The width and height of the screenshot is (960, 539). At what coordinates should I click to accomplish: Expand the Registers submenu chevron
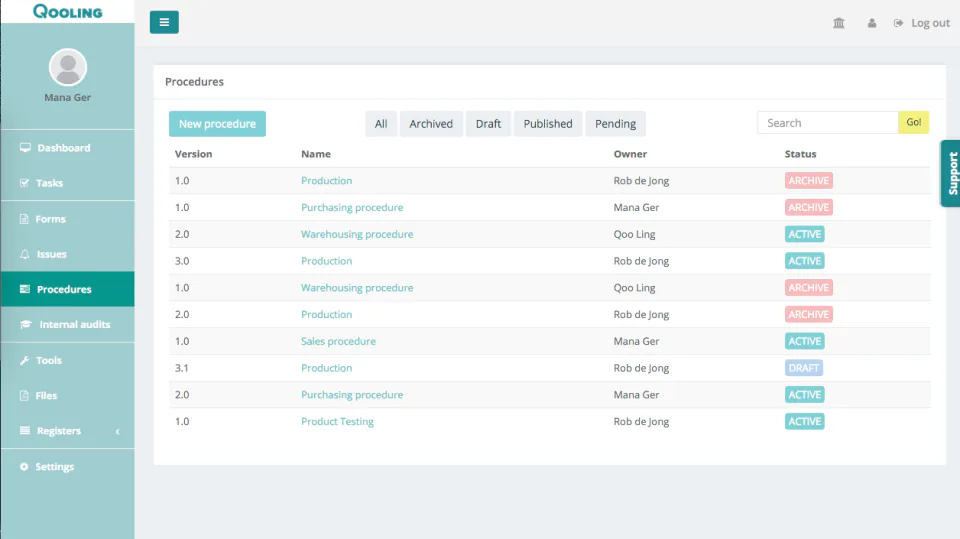point(118,431)
